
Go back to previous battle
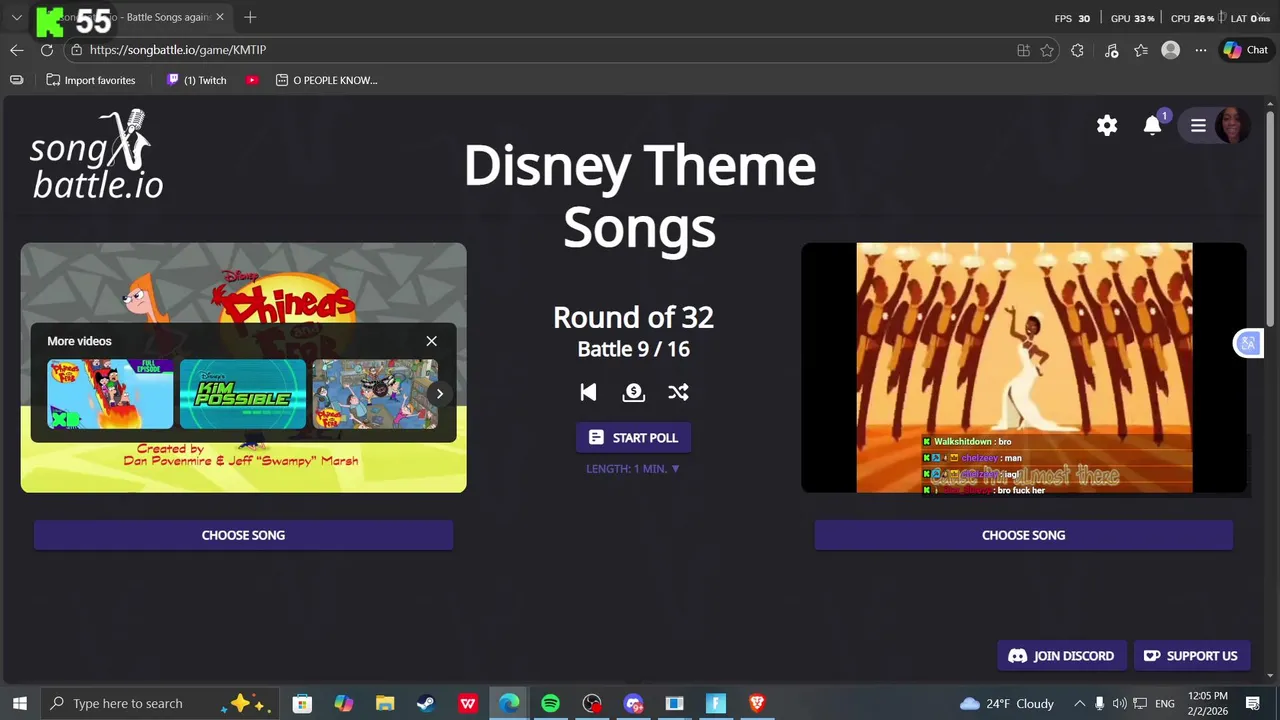[588, 392]
